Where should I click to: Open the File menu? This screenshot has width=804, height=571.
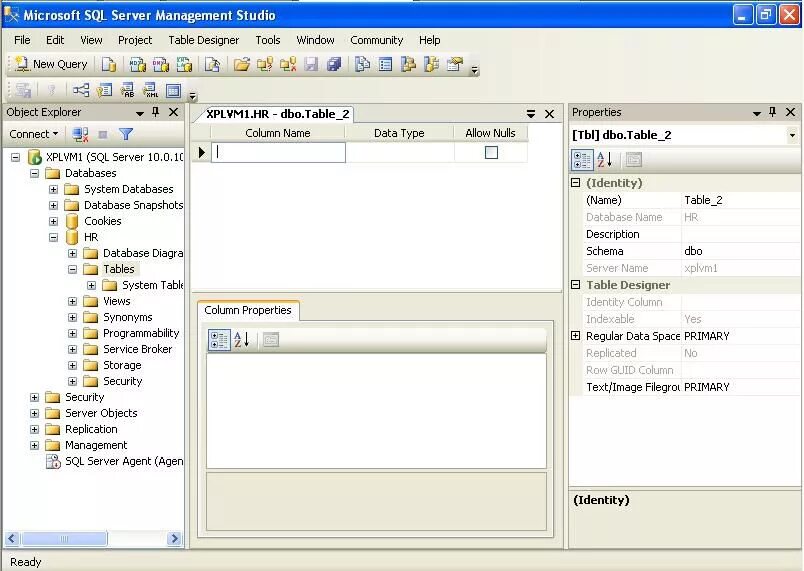tap(22, 40)
